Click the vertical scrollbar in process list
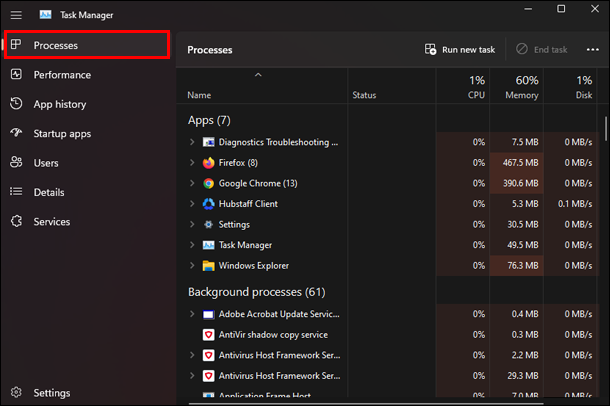The width and height of the screenshot is (610, 406). point(605,130)
